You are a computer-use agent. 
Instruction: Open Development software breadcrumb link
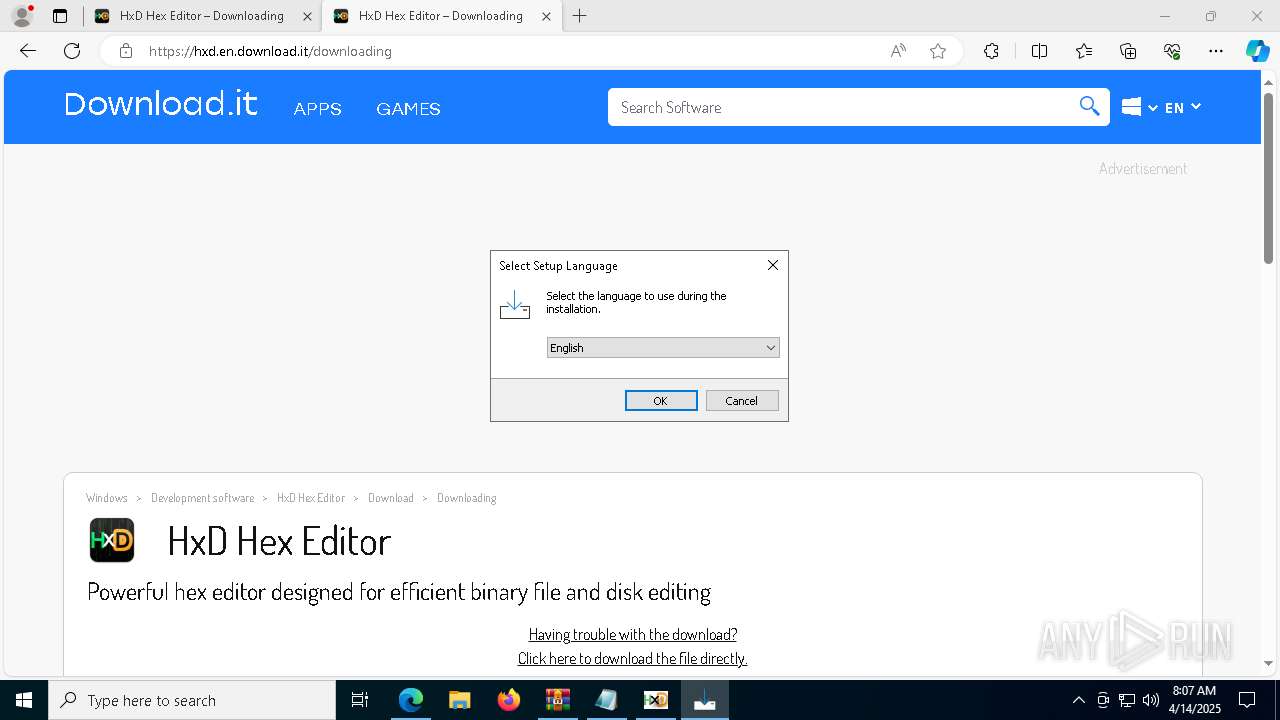click(202, 498)
